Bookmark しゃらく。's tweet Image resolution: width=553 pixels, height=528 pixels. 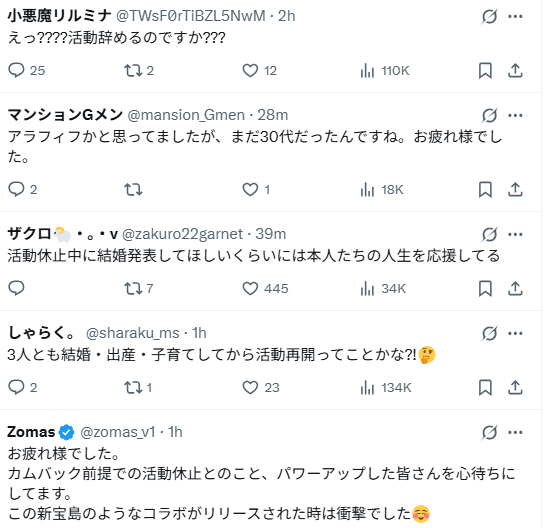click(485, 388)
